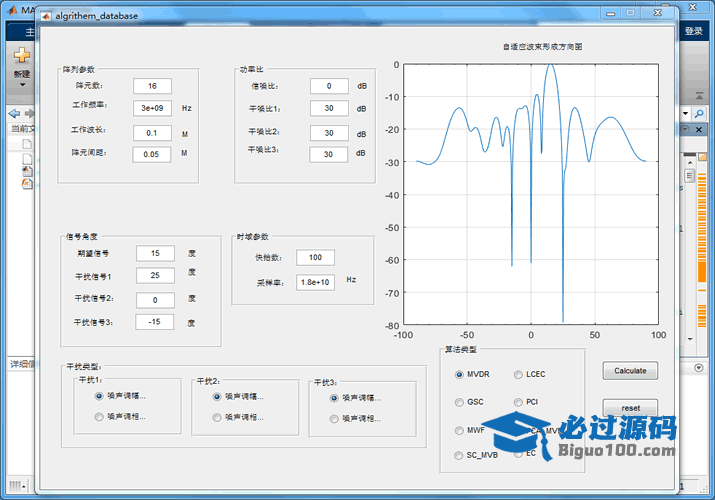Click the MATLAB logo in algrithem_database title bar
This screenshot has height=500, width=715.
click(46, 16)
